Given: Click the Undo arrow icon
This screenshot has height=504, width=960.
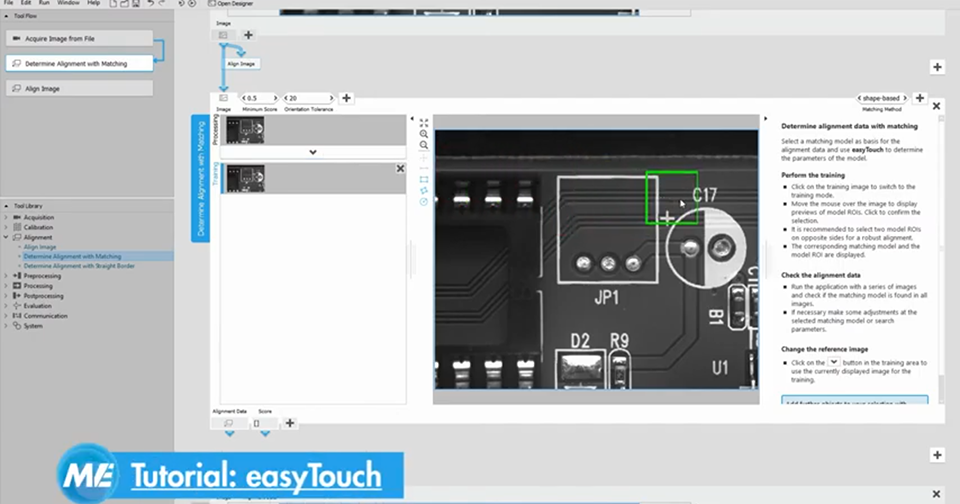Looking at the screenshot, I should click(151, 3).
